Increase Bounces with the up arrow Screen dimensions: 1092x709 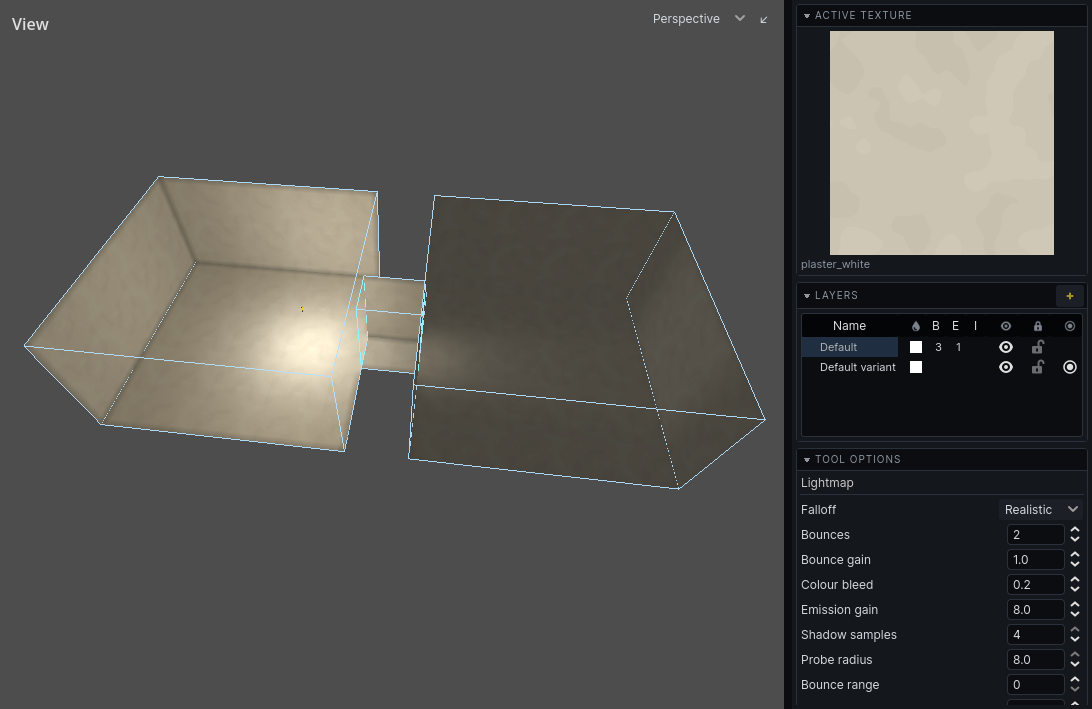click(1075, 531)
